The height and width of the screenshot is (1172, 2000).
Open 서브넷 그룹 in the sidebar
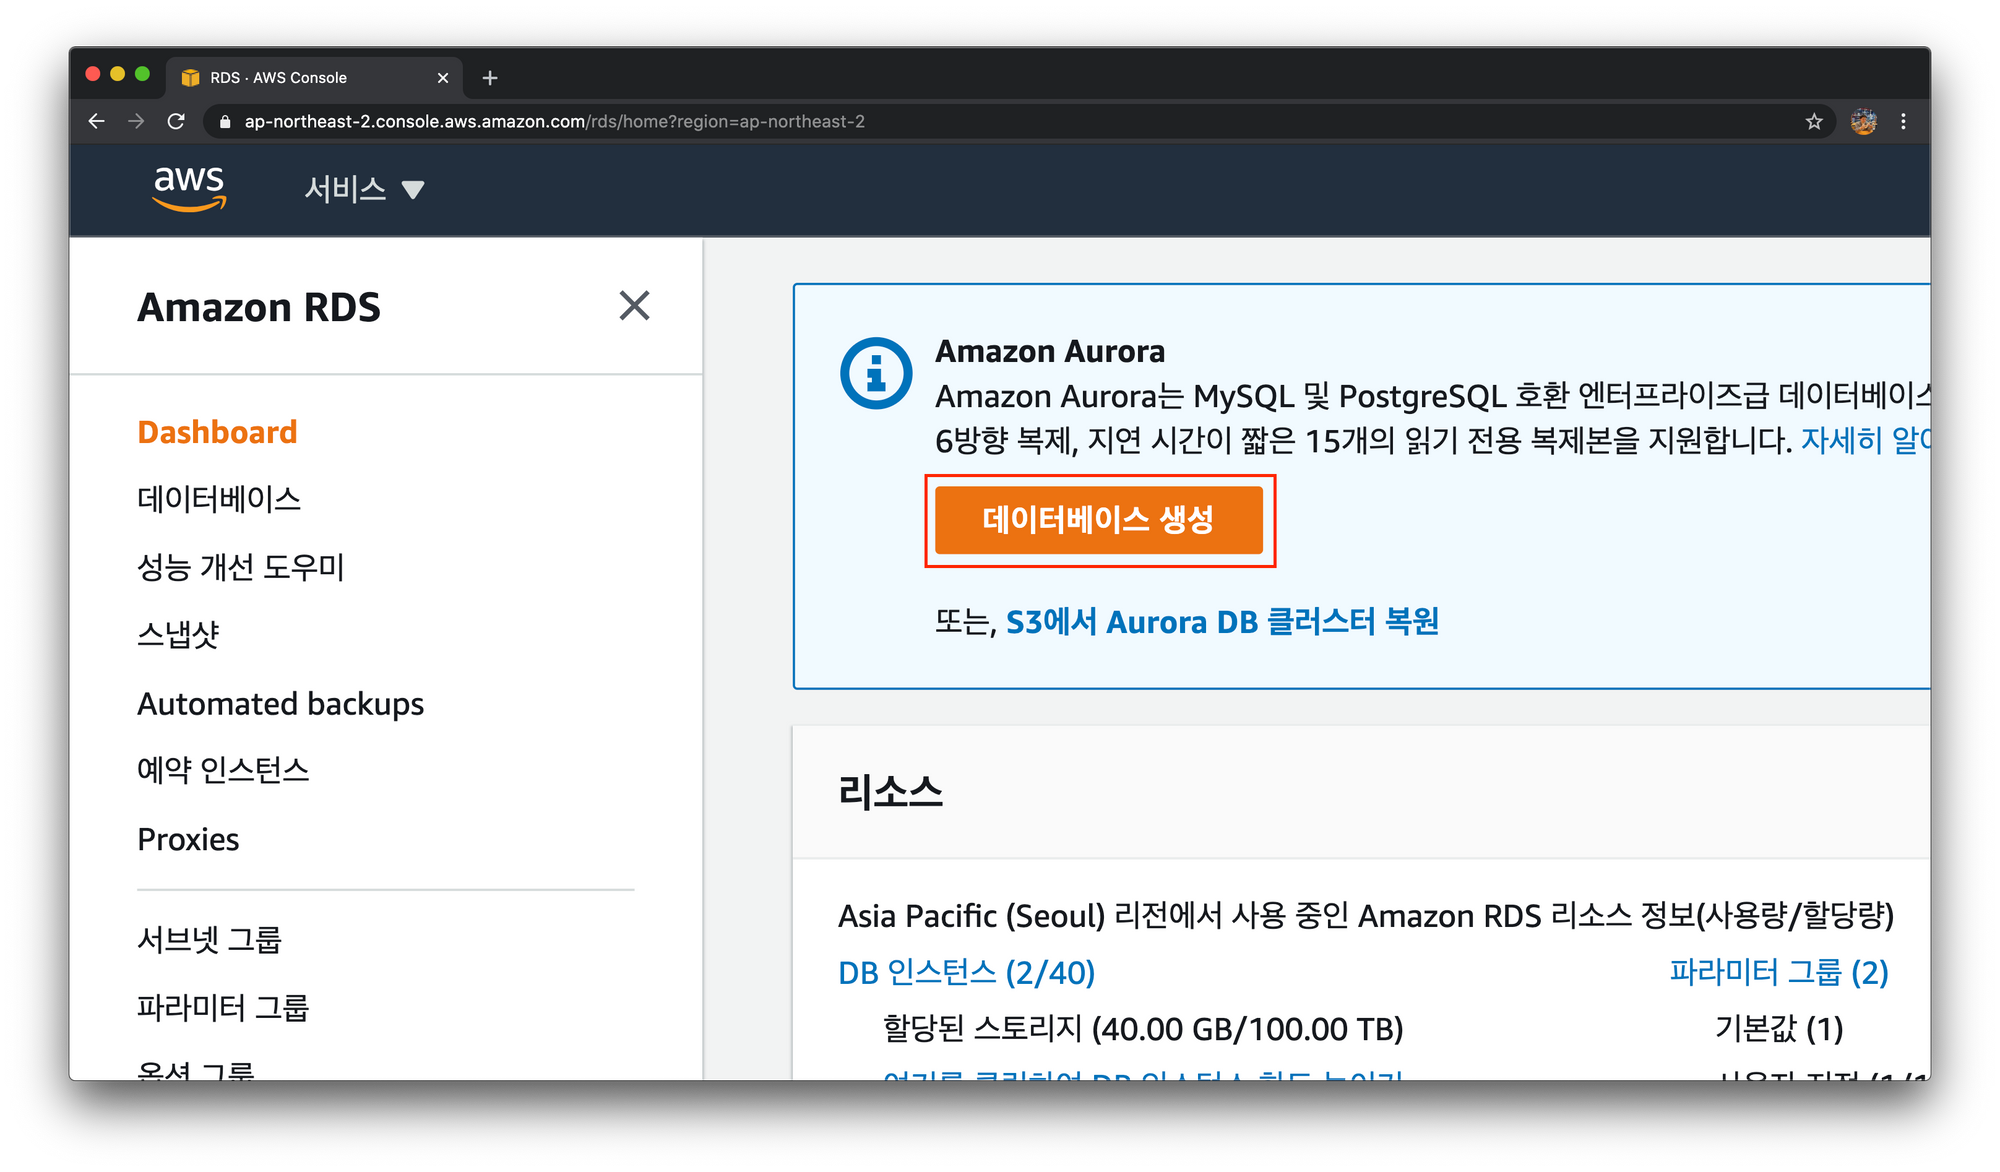[x=209, y=940]
